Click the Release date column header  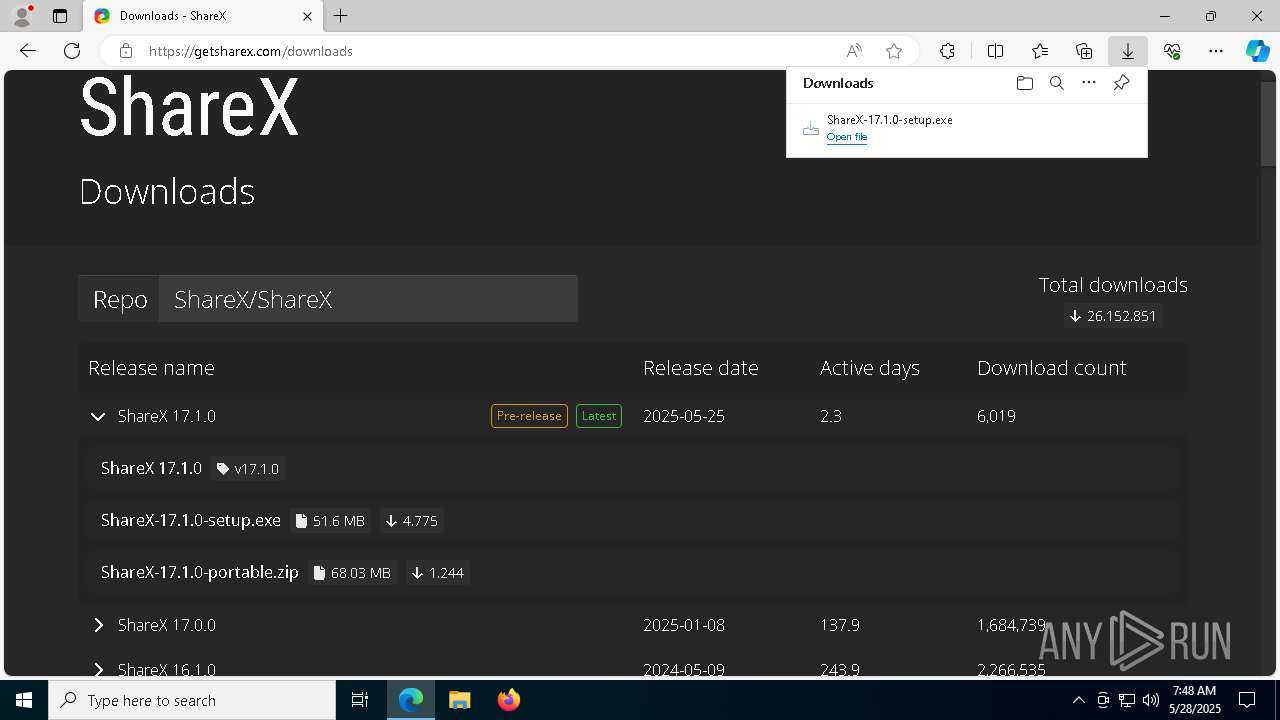(701, 368)
